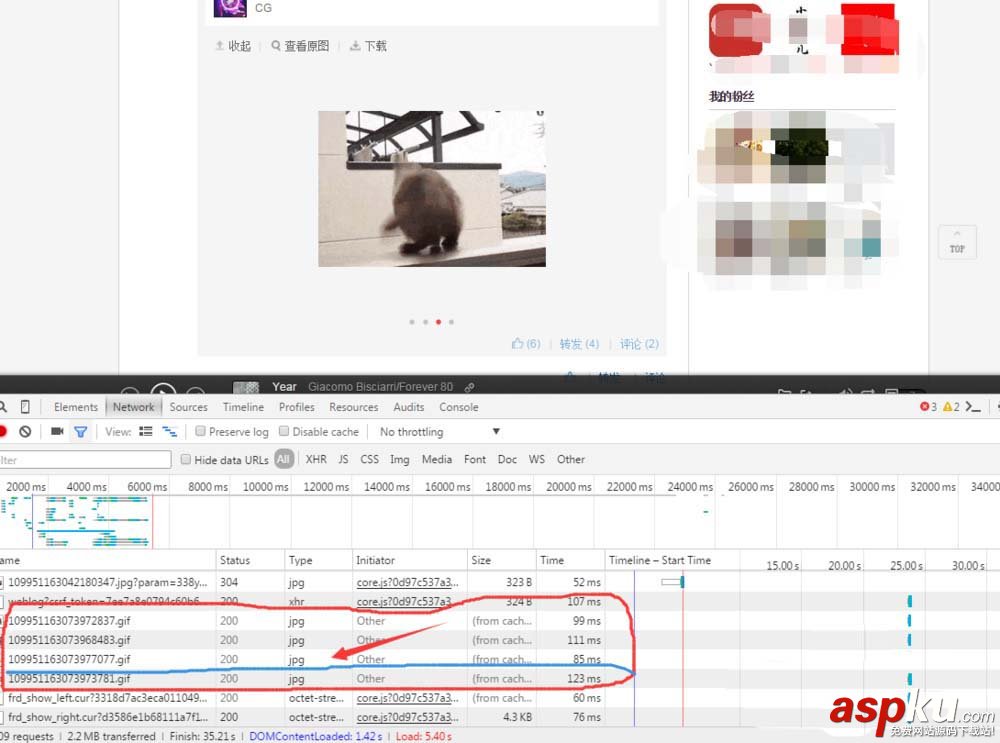This screenshot has height=743, width=1000.
Task: Switch to the Sources tab
Action: [x=188, y=407]
